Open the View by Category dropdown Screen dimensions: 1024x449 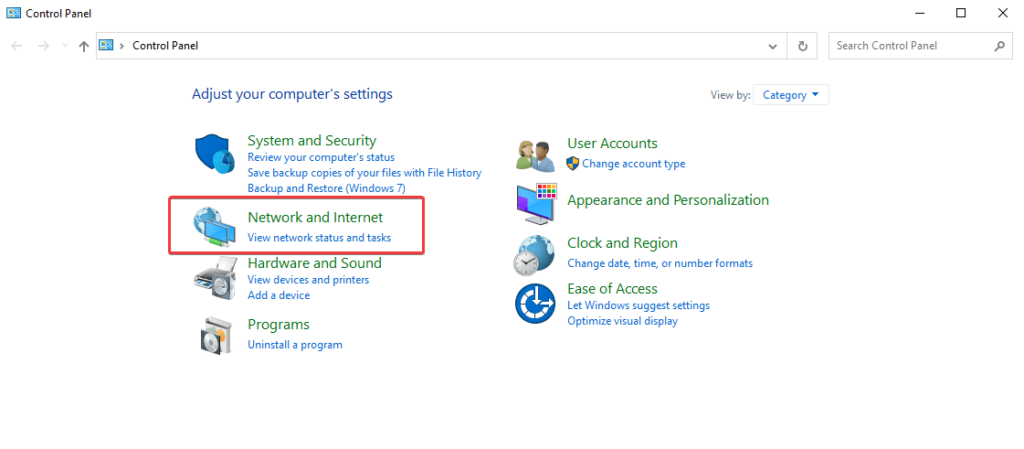tap(791, 95)
